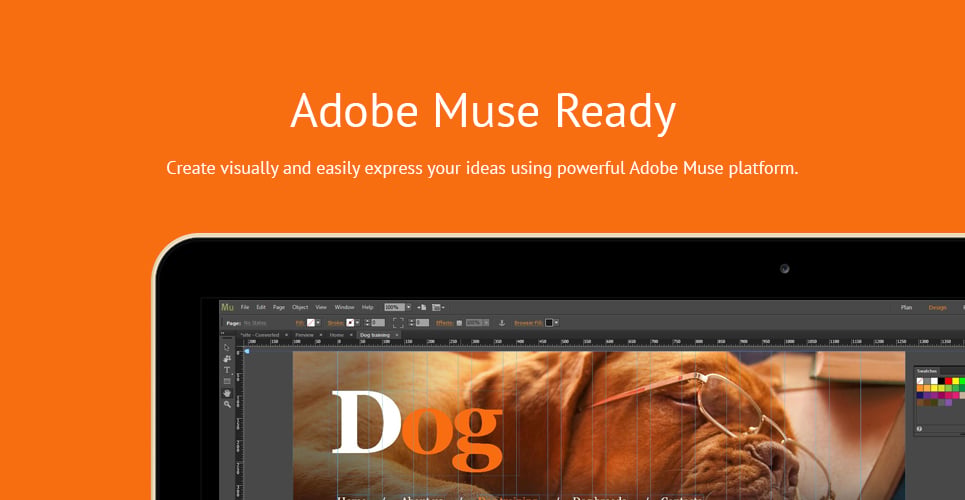The width and height of the screenshot is (965, 500).
Task: Switch to the Home document tab
Action: click(x=337, y=335)
